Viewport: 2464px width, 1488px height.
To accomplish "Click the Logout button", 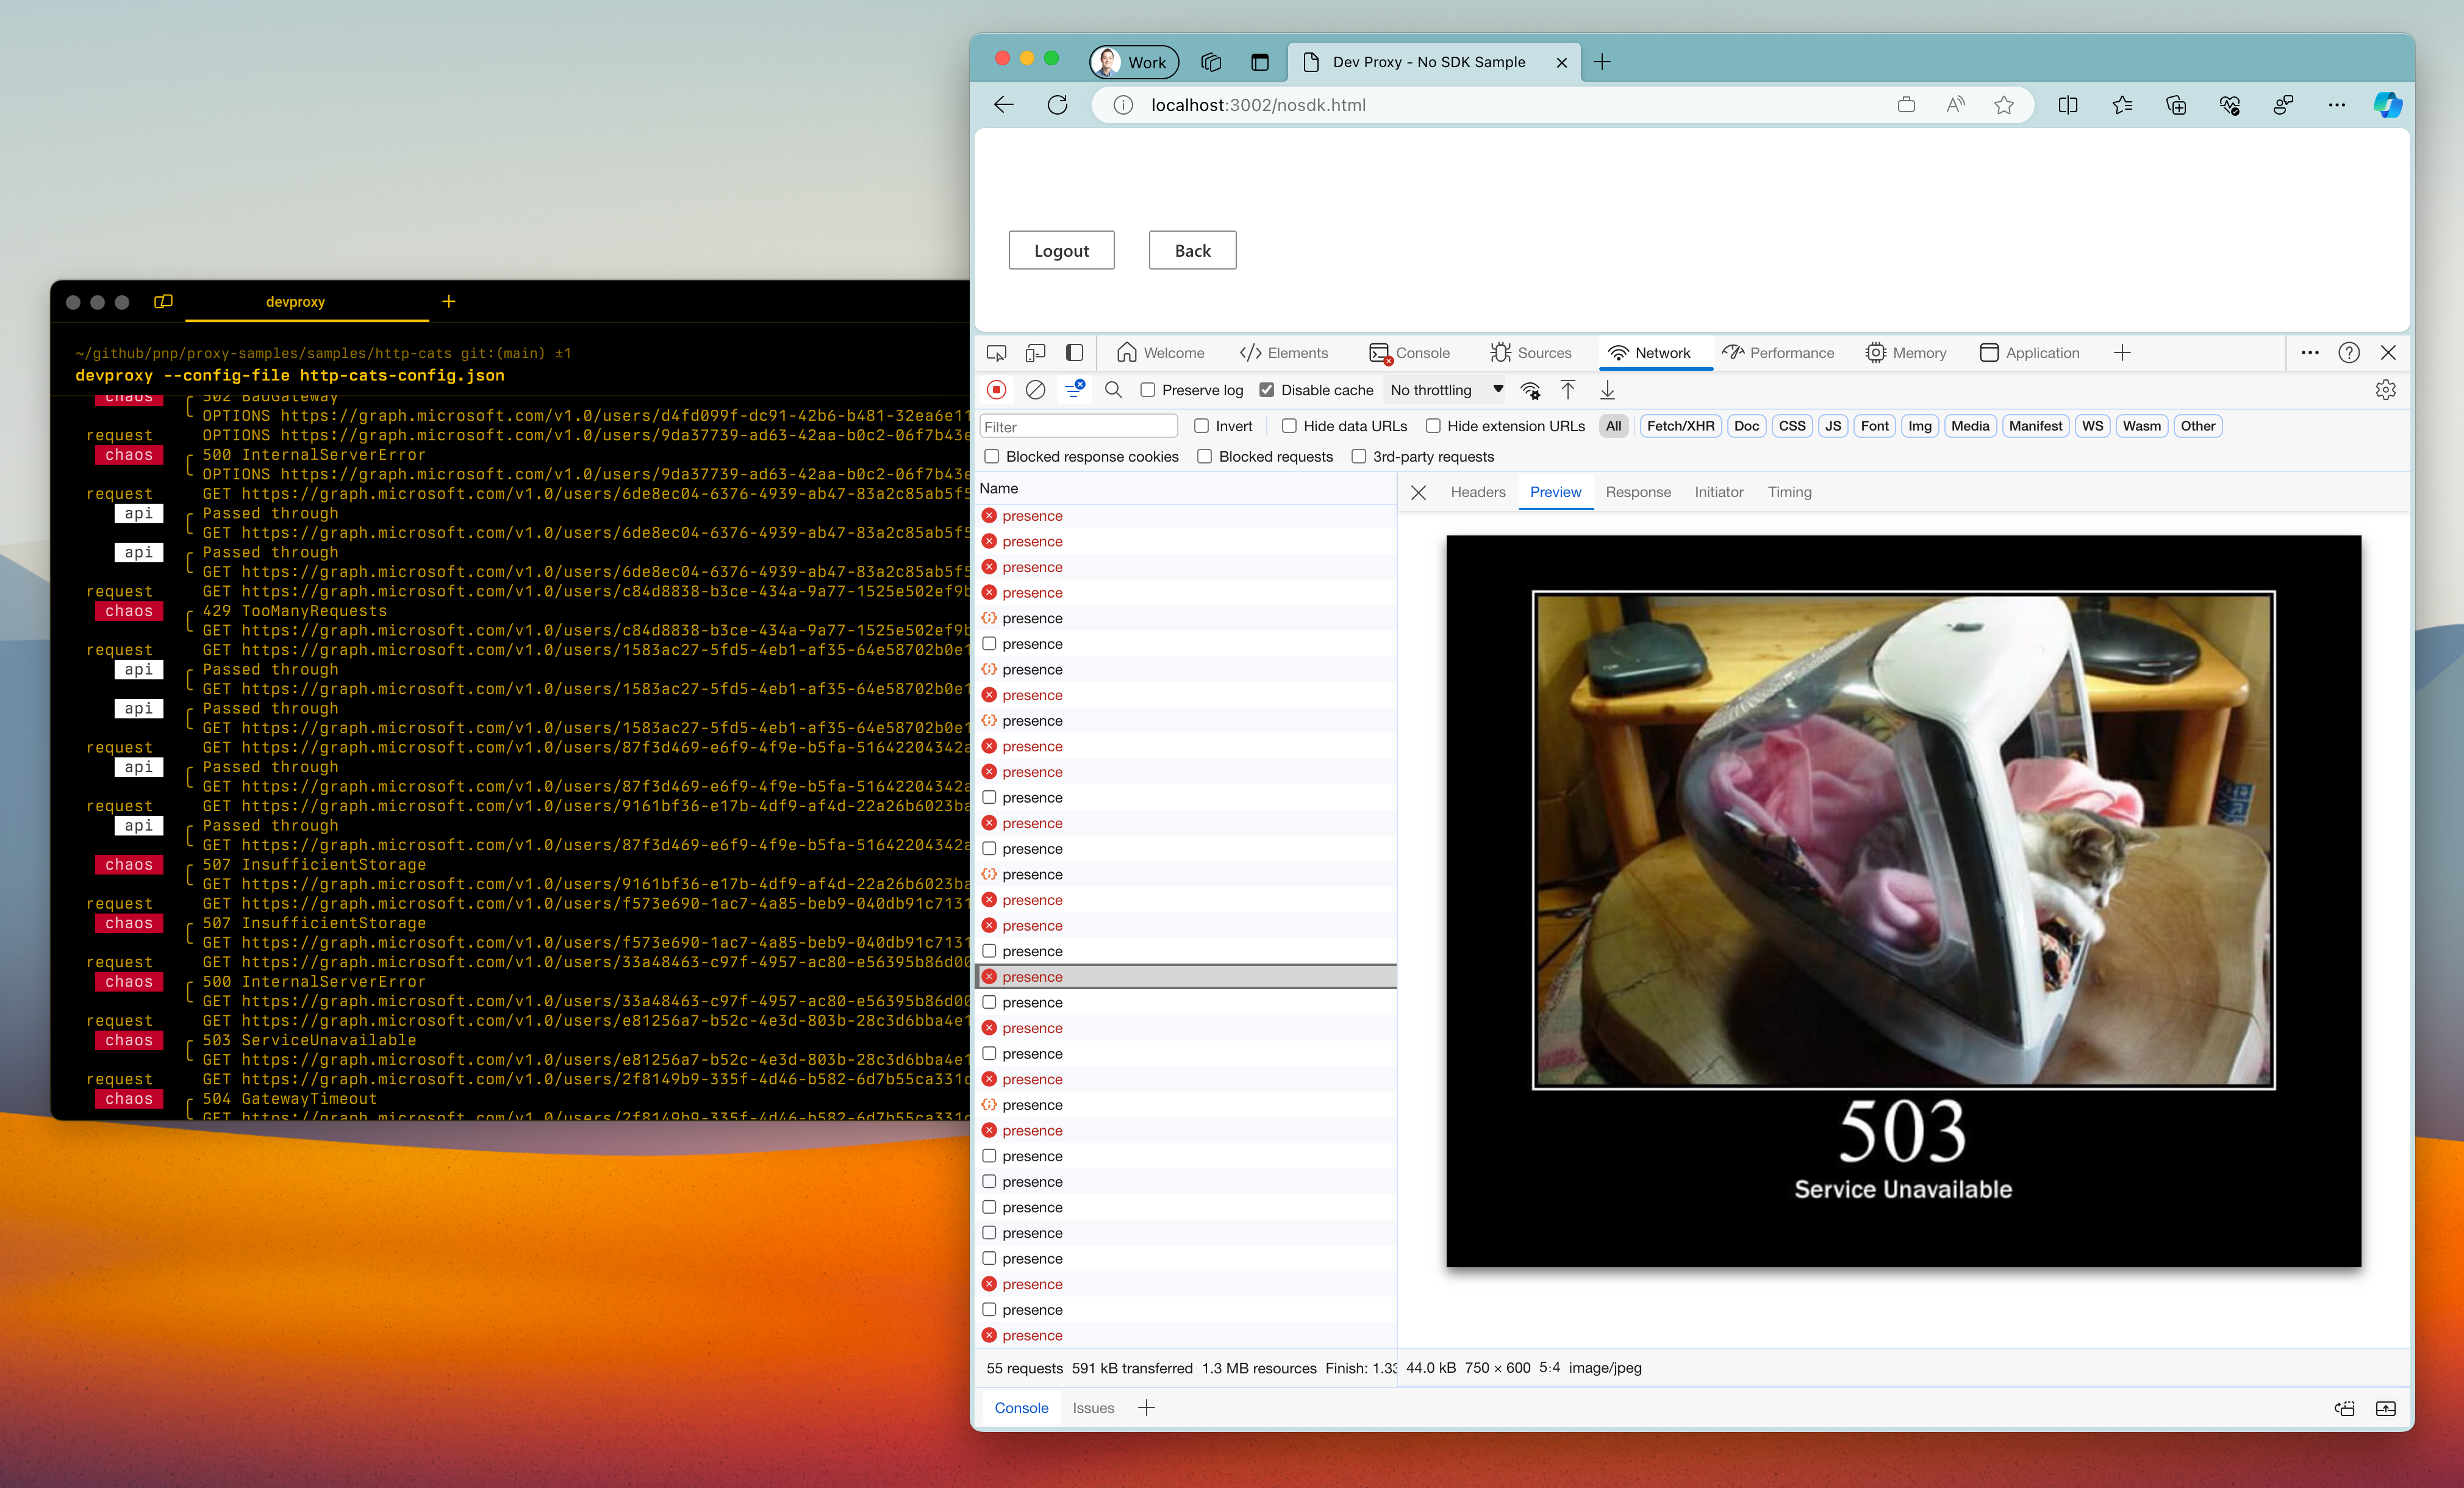I will [1061, 250].
